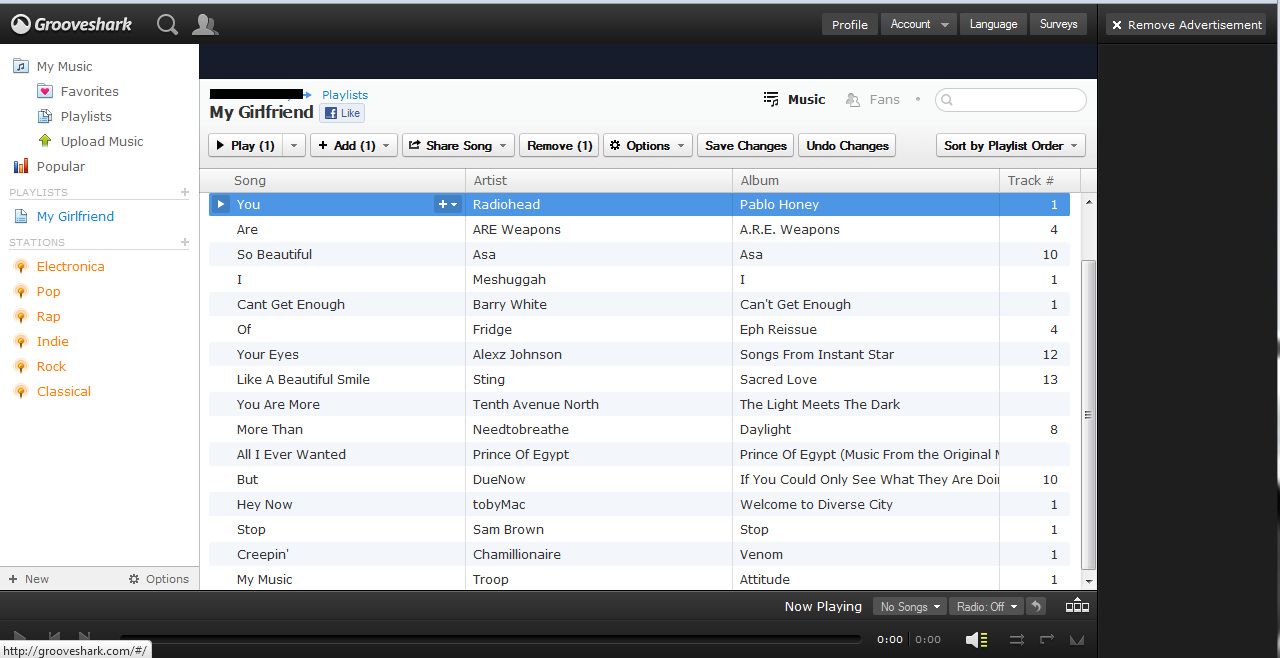Viewport: 1280px width, 658px height.
Task: Click the album "Sacred Love"
Action: pyautogui.click(x=778, y=379)
